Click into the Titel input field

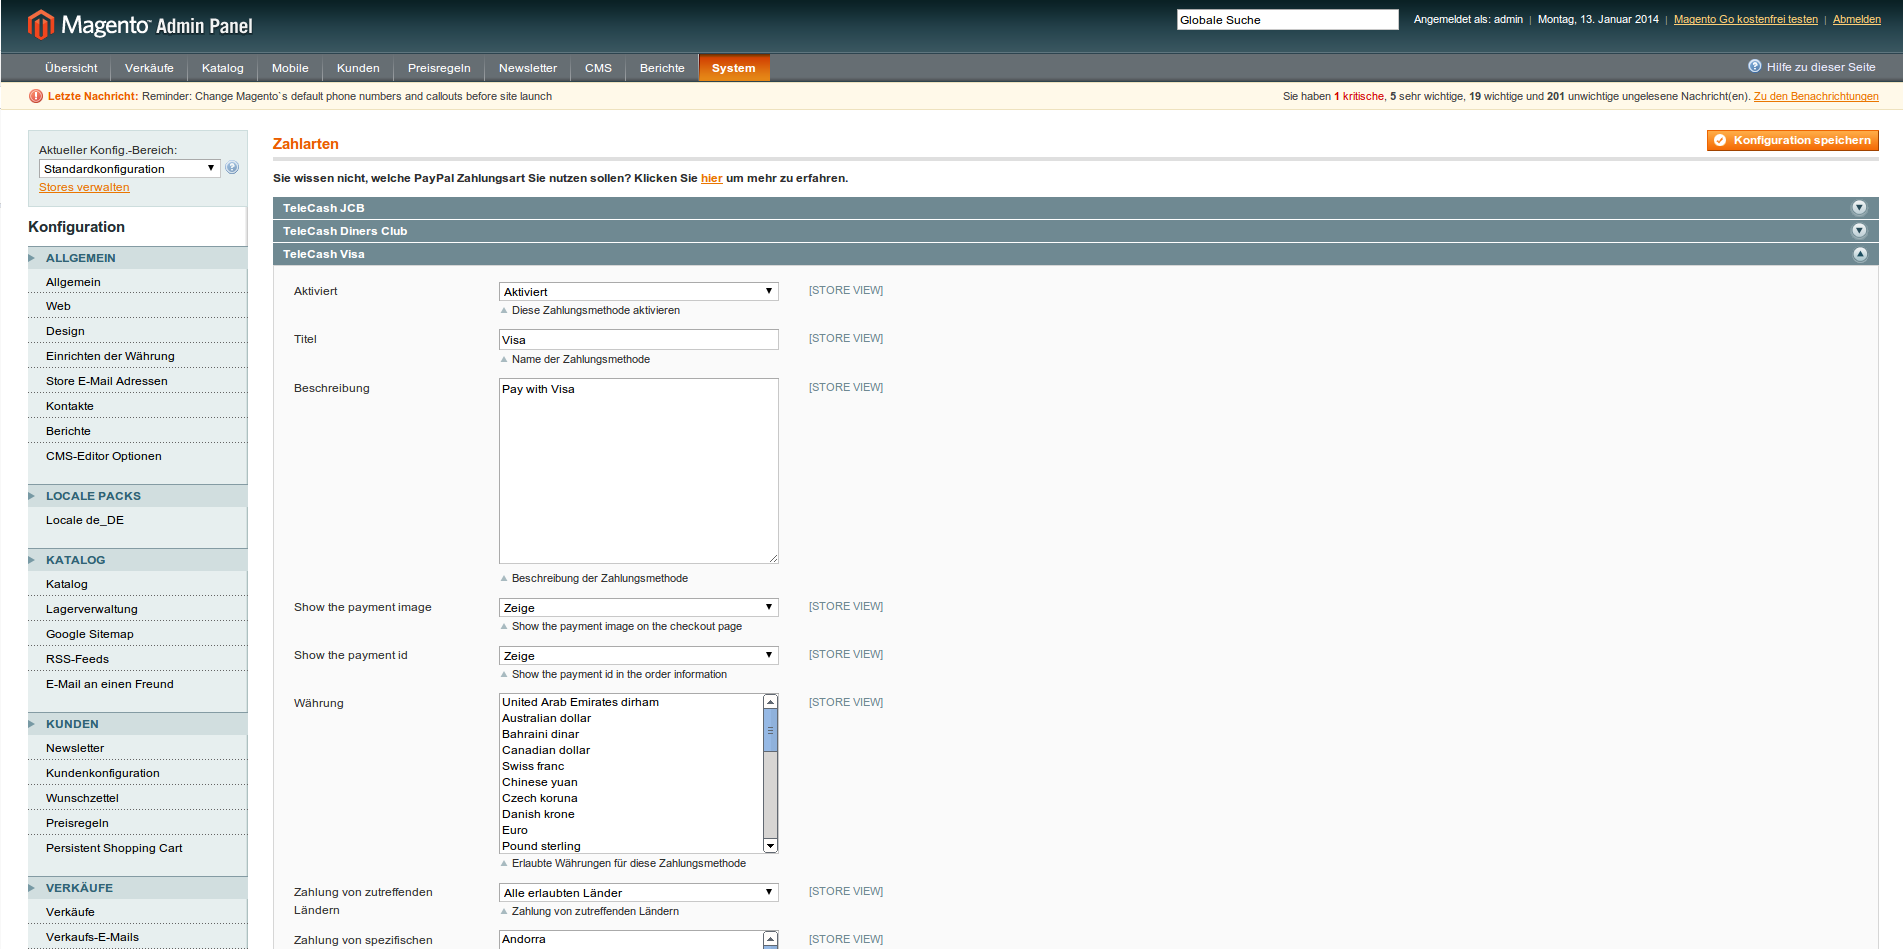coord(638,340)
